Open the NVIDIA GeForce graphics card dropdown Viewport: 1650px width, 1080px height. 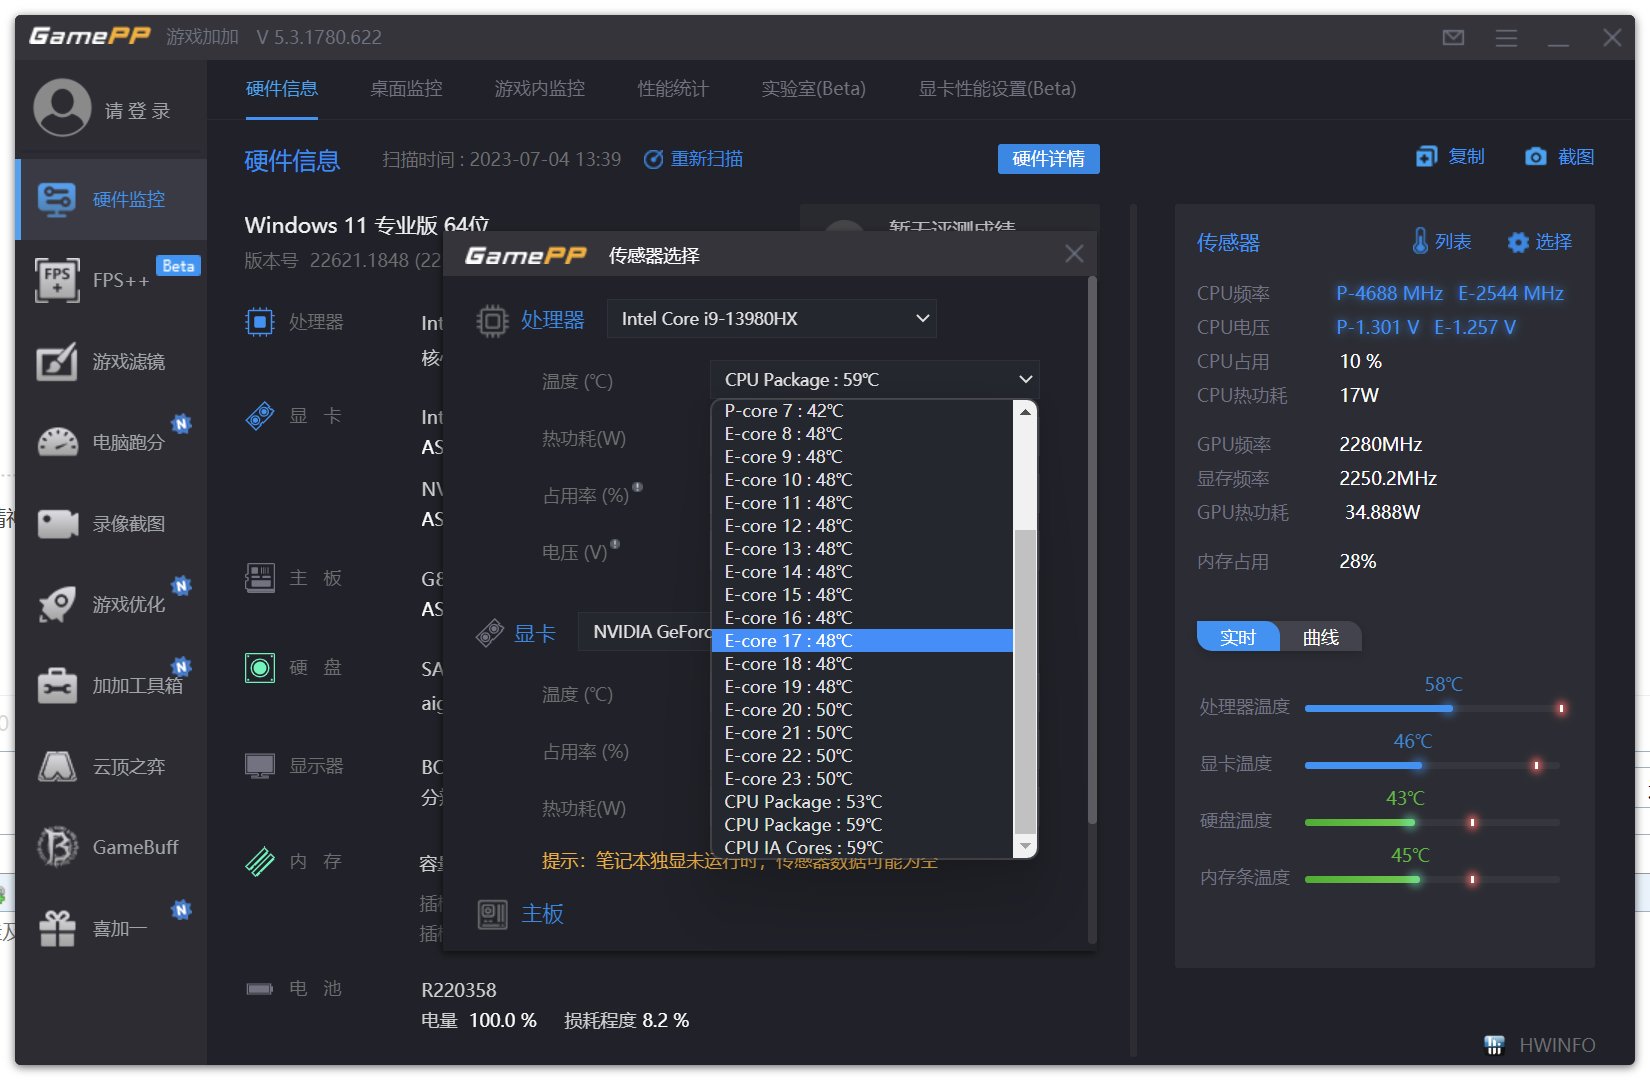(x=645, y=632)
